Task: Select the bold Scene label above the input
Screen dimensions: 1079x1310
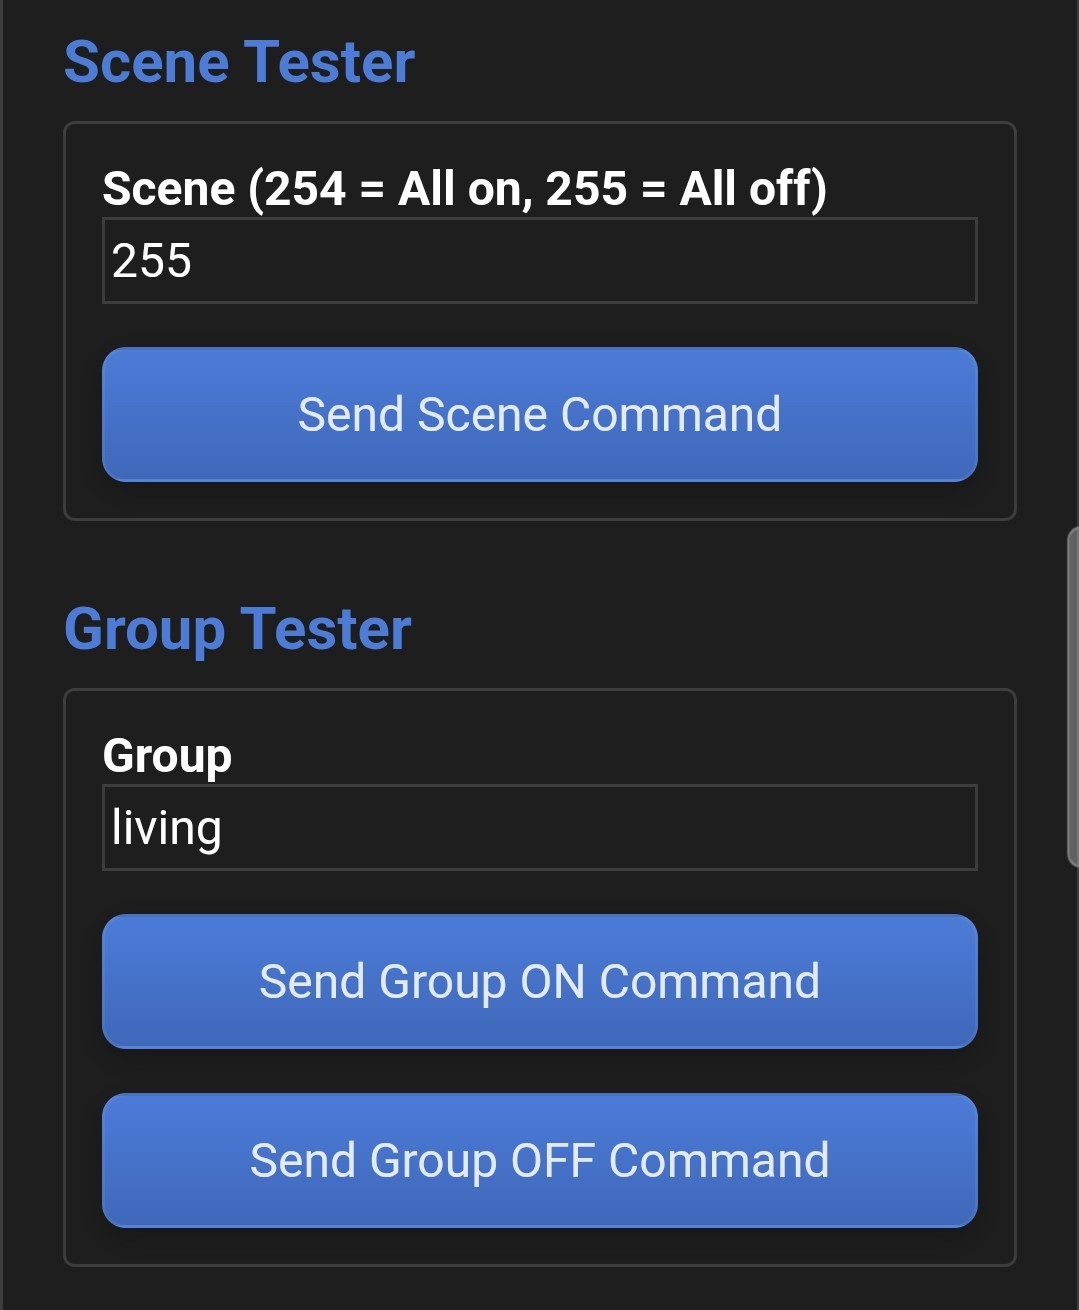Action: 465,188
